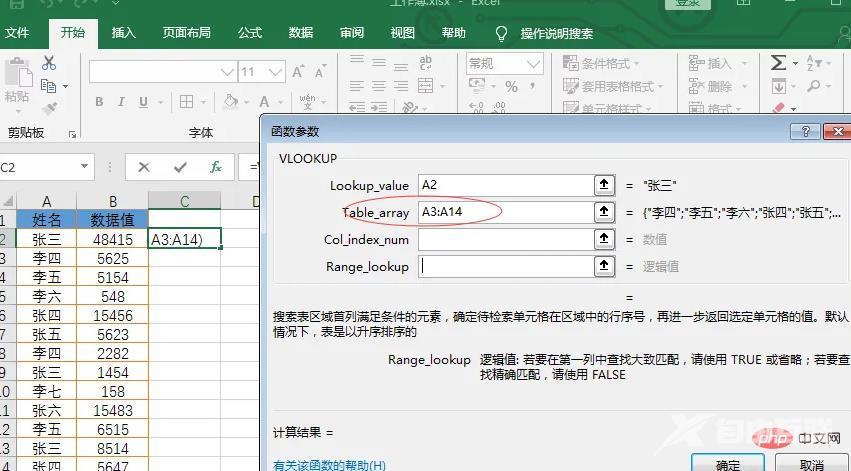Click the Bold formatting icon
The image size is (851, 471).
point(99,102)
